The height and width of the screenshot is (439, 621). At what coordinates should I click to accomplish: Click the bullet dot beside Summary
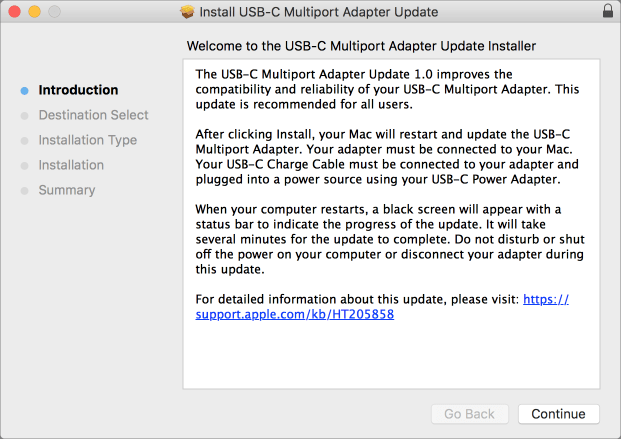[x=25, y=190]
